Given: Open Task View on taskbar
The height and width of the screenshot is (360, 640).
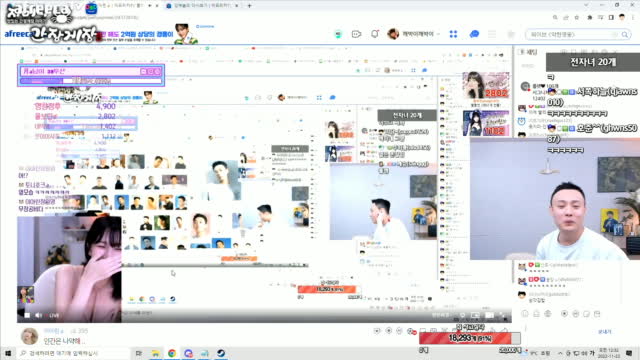Looking at the screenshot, I should tap(139, 353).
